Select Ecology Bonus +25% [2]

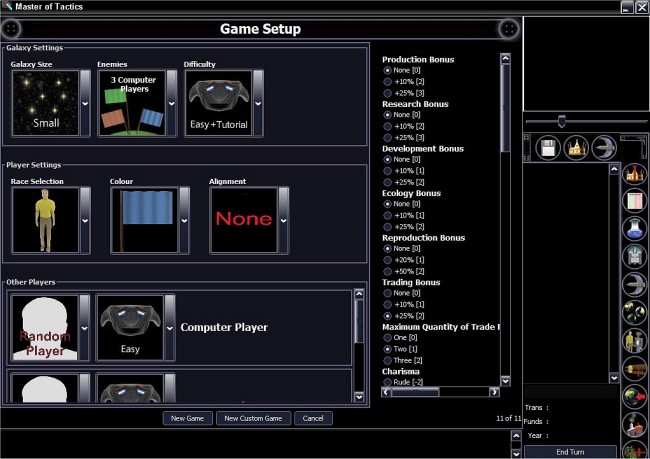404,226
